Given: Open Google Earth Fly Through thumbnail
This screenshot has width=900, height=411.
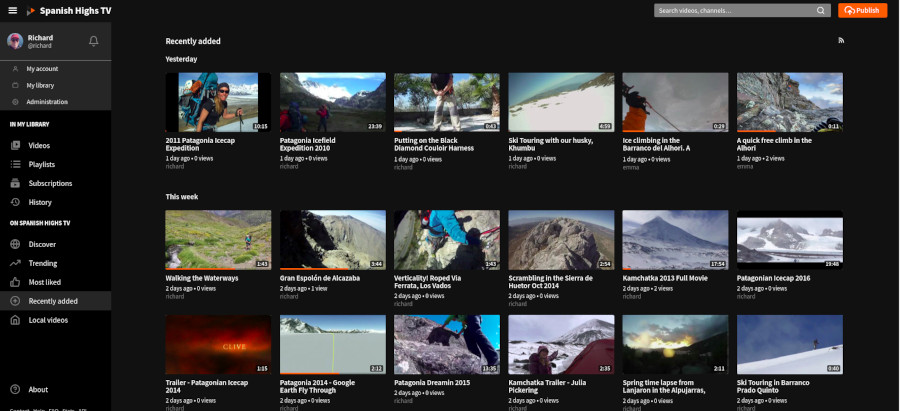Looking at the screenshot, I should [332, 344].
